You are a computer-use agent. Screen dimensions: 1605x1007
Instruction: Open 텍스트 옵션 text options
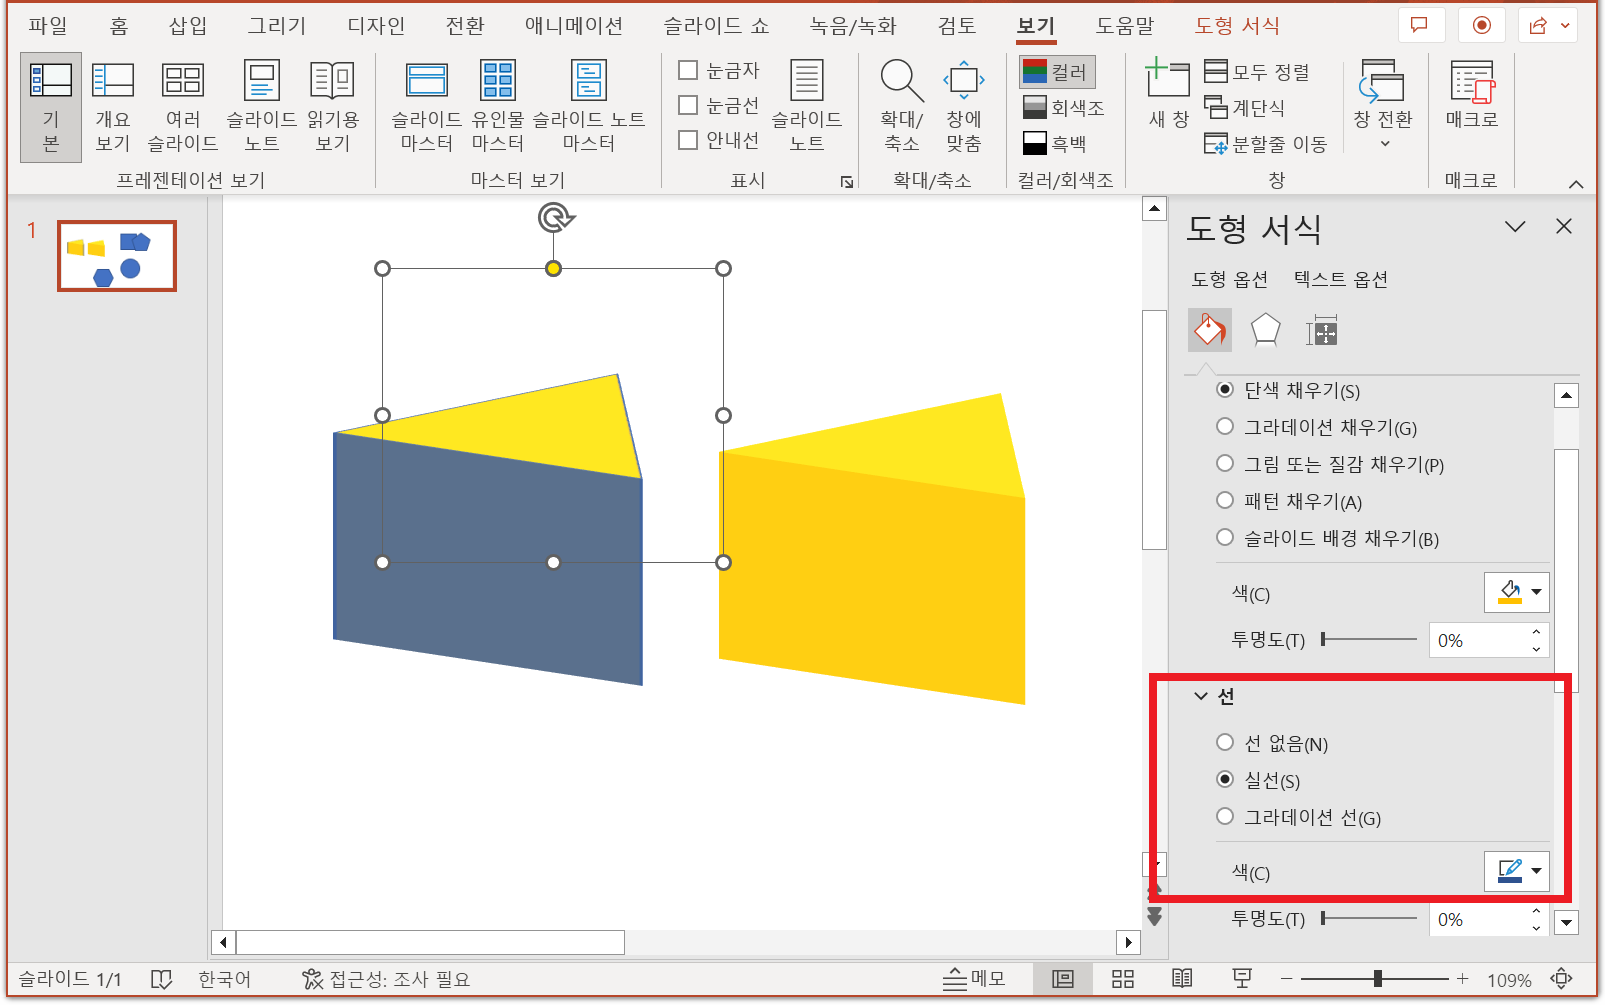1341,279
